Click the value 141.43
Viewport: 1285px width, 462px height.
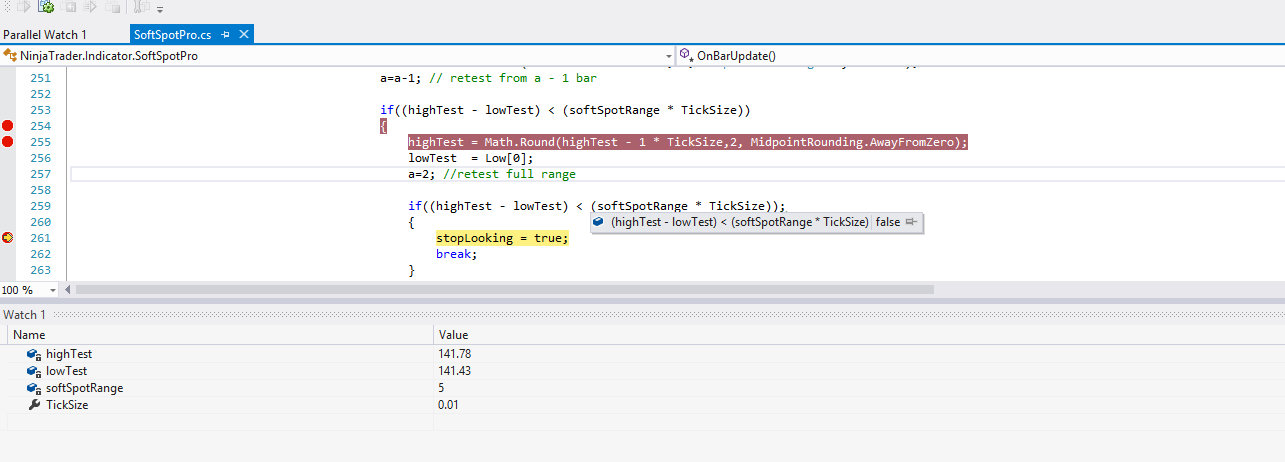click(454, 371)
